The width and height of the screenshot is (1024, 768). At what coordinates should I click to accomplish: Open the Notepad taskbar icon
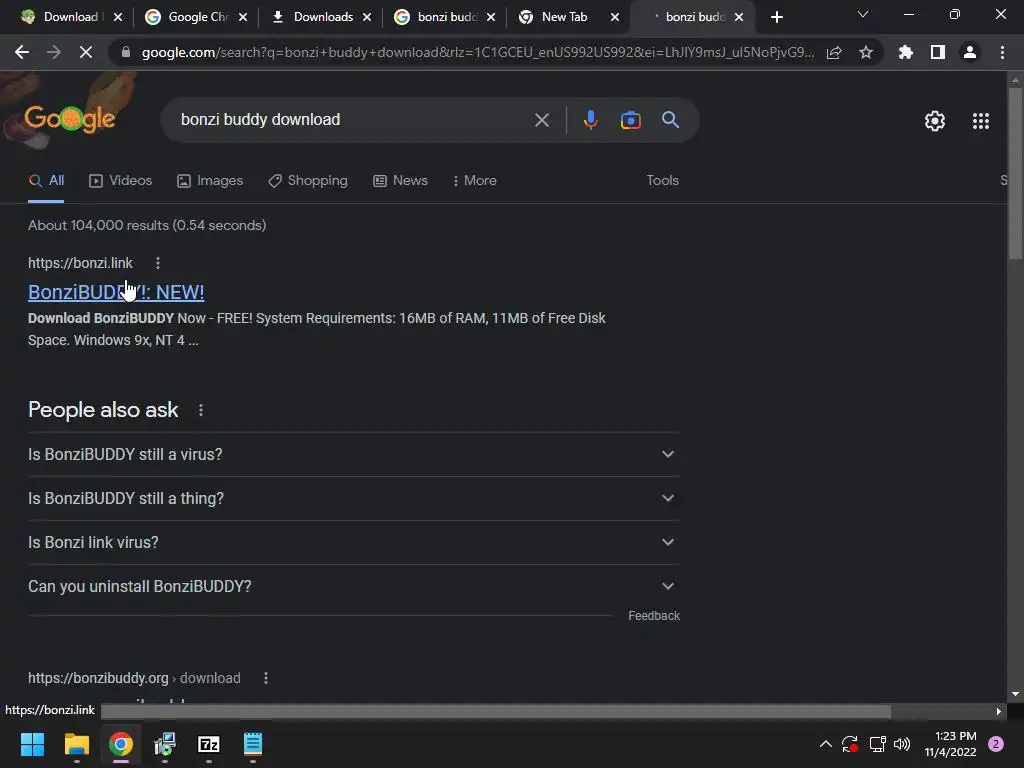[253, 744]
